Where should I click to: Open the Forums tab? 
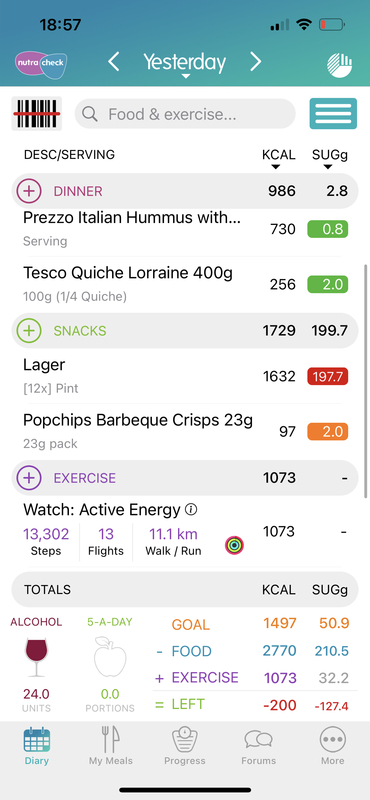(258, 746)
